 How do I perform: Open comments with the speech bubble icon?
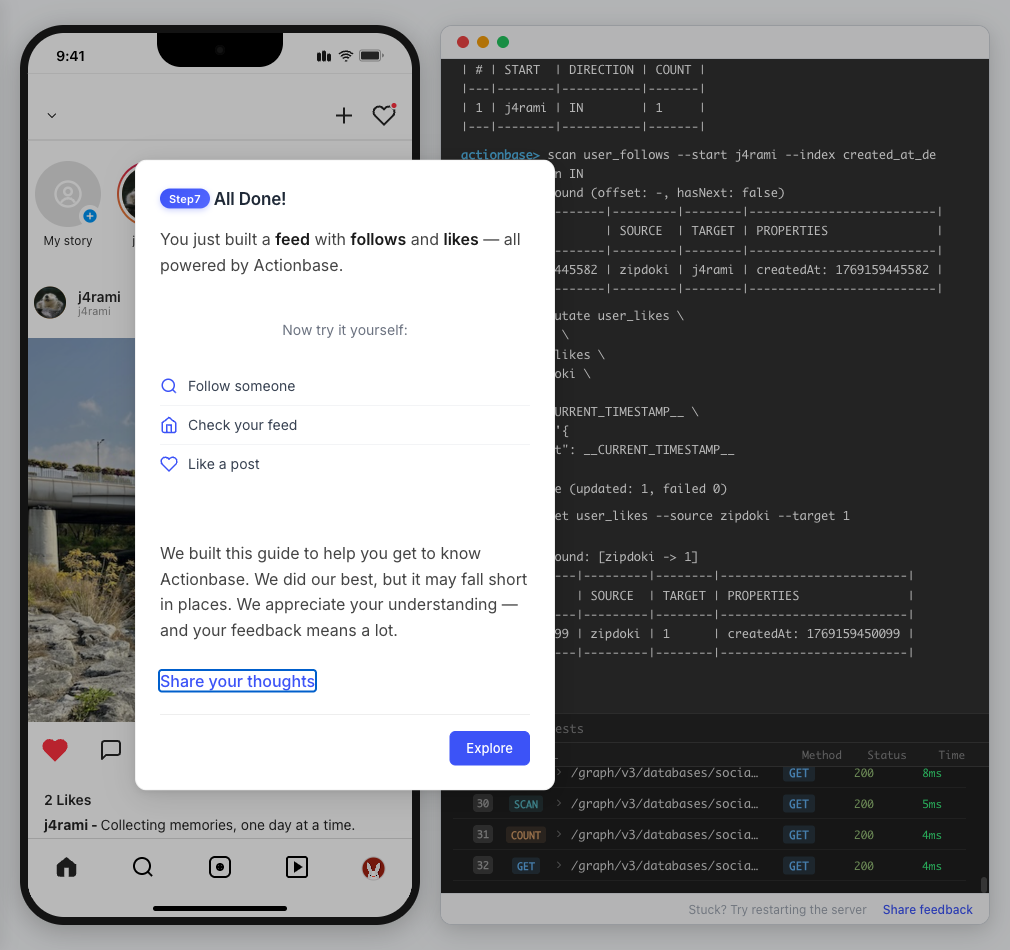[x=111, y=749]
